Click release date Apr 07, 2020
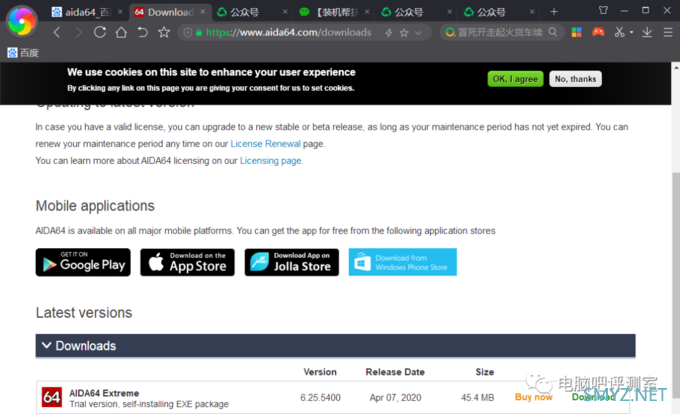Image resolution: width=680 pixels, height=414 pixels. point(395,398)
